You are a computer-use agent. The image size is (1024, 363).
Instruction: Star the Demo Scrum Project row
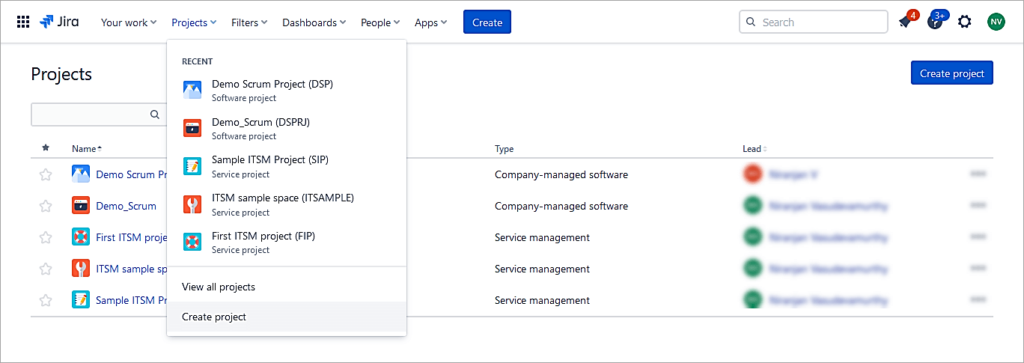click(x=46, y=174)
